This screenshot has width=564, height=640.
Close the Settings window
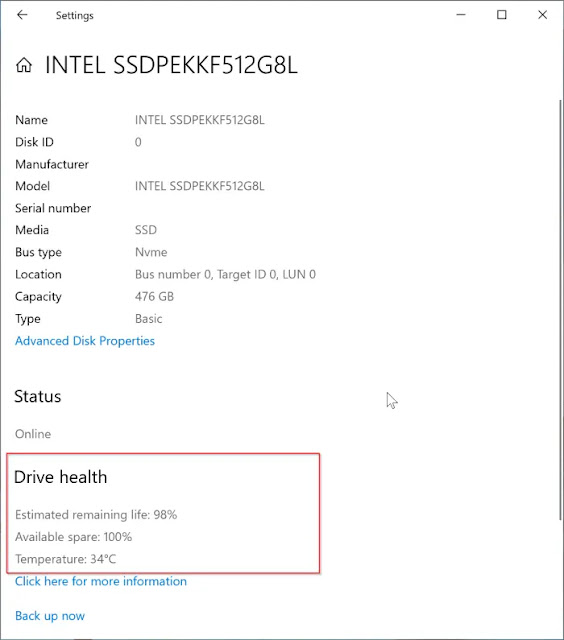542,15
